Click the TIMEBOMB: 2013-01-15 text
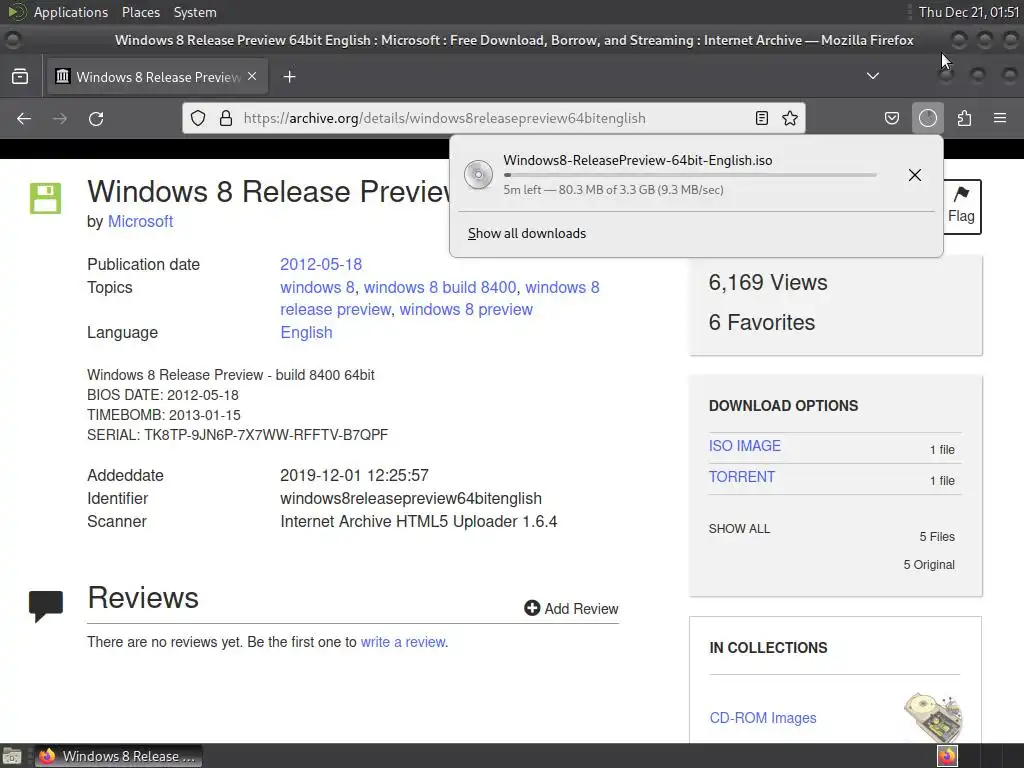The image size is (1024, 768). [164, 415]
